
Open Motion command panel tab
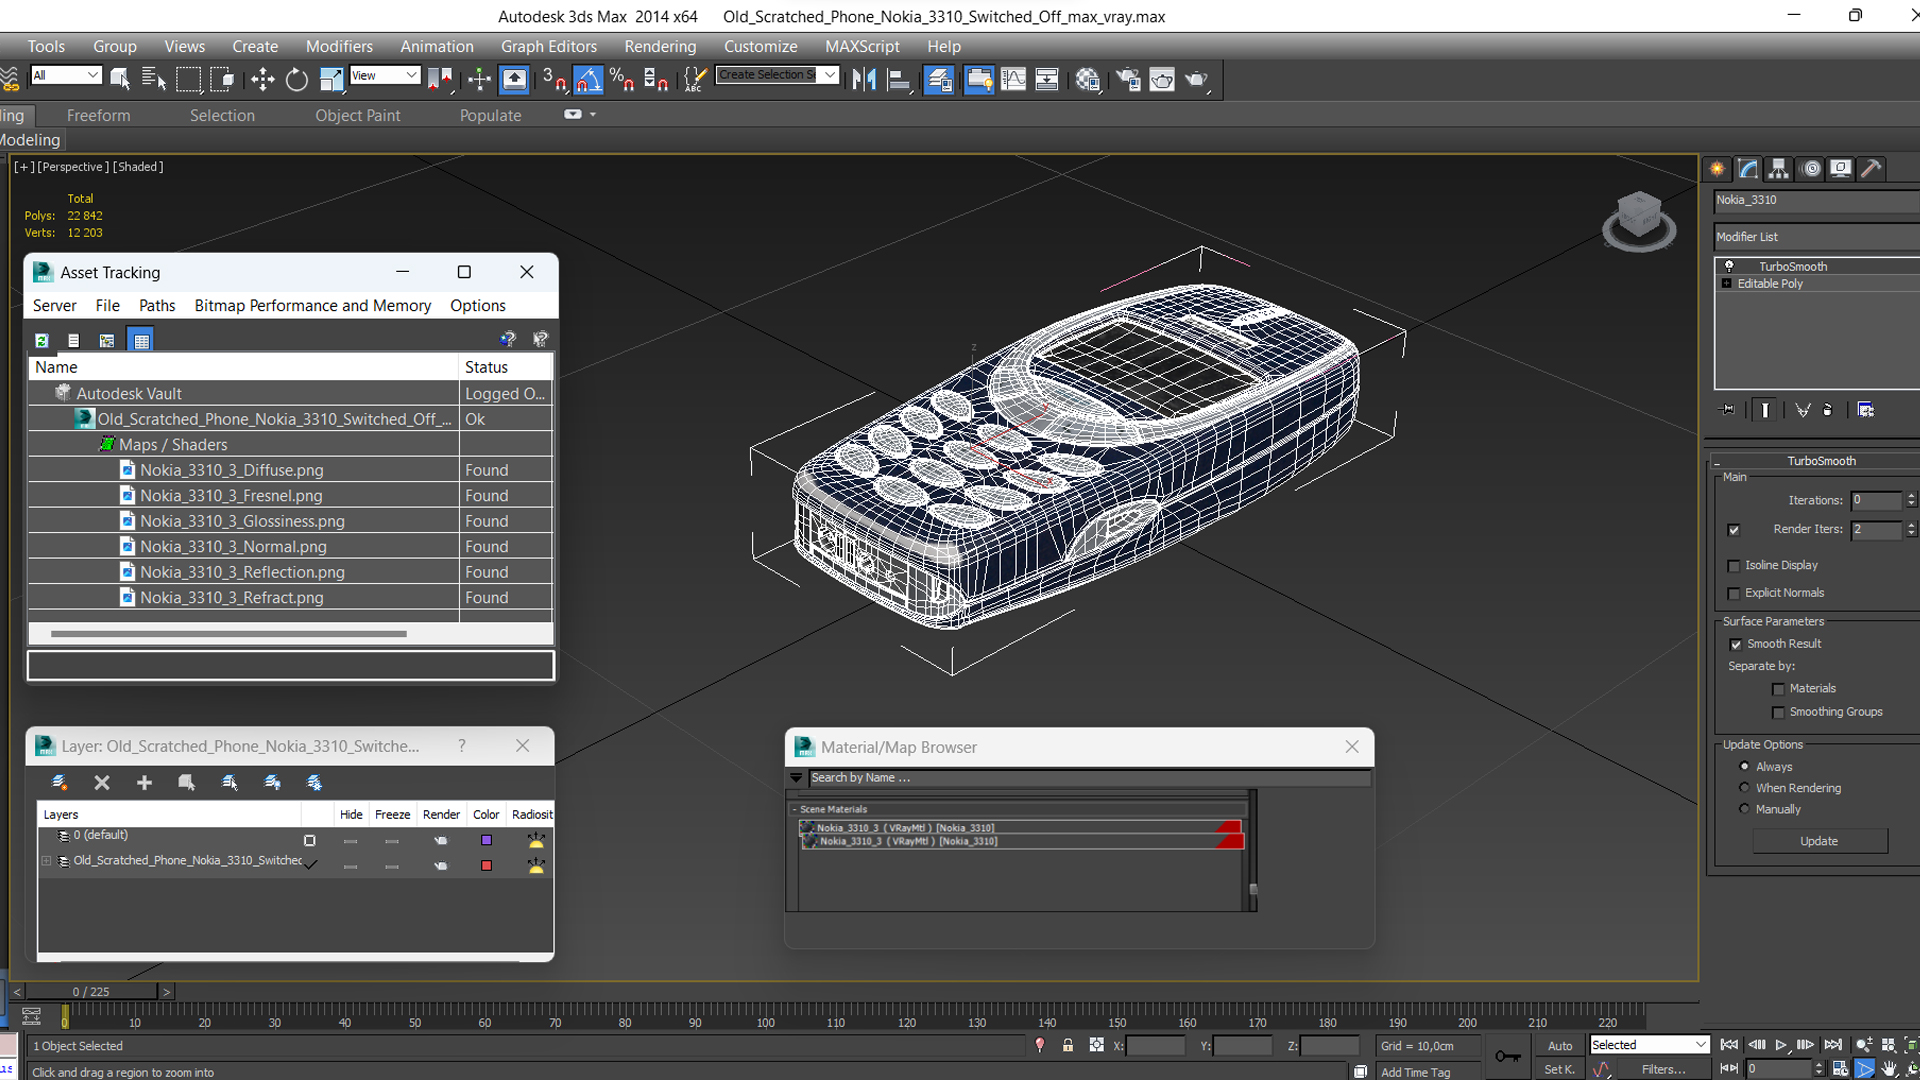tap(1811, 168)
